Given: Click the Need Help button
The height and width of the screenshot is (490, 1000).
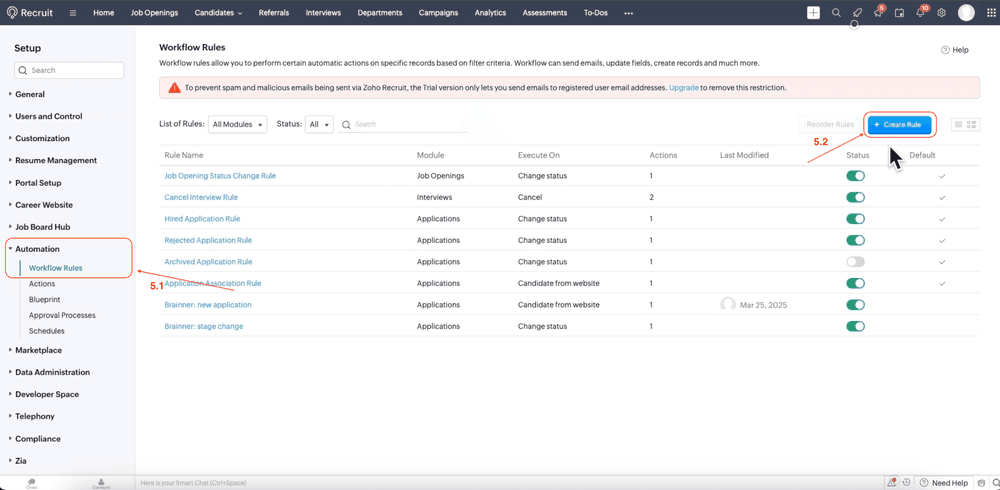Looking at the screenshot, I should (944, 483).
